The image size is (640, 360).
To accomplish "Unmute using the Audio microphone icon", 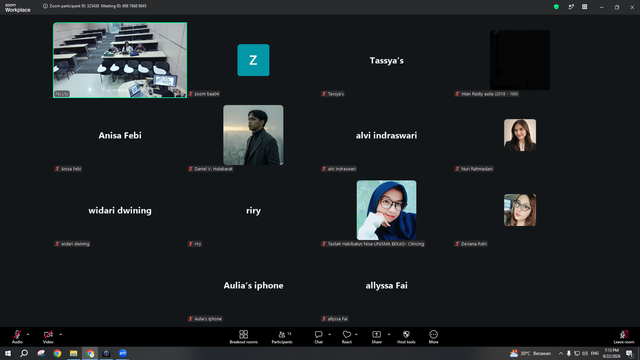I will click(17, 334).
